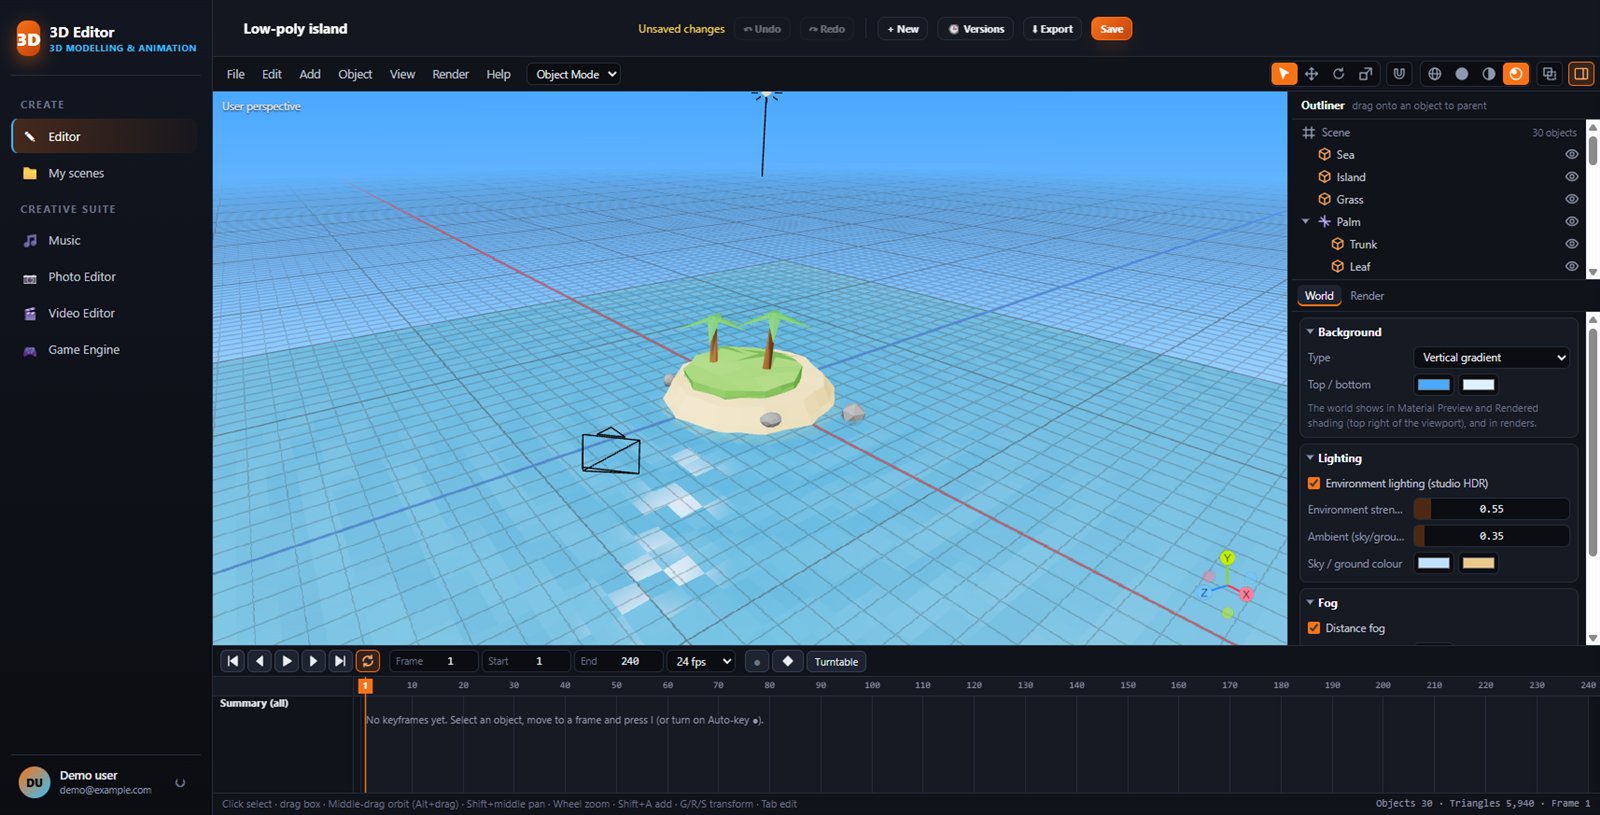Uncheck the Distance fog checkbox
This screenshot has height=815, width=1600.
[x=1314, y=628]
